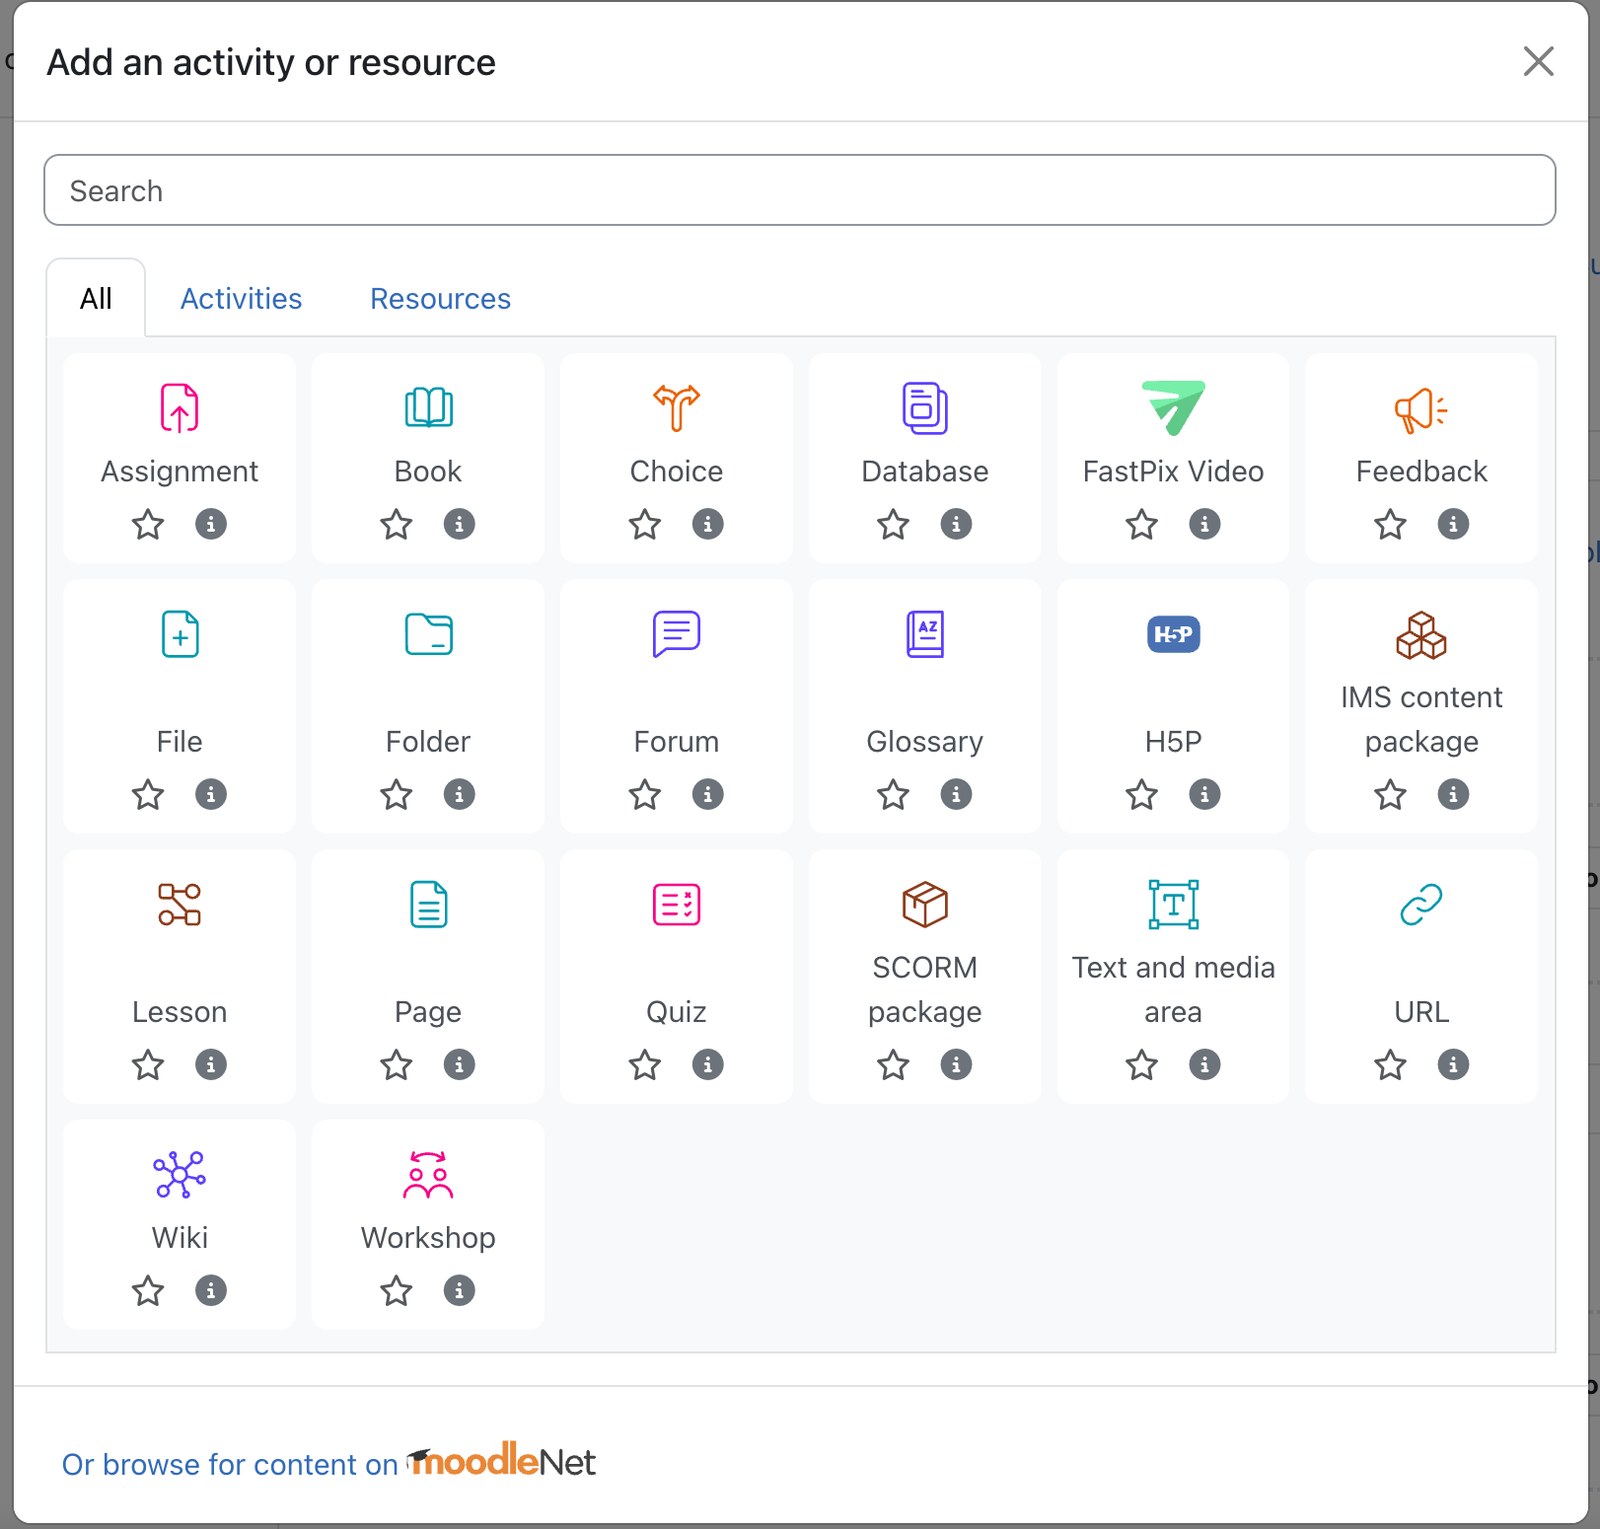Star the Feedback activity
Screen dimensions: 1600x1529
[x=1390, y=524]
